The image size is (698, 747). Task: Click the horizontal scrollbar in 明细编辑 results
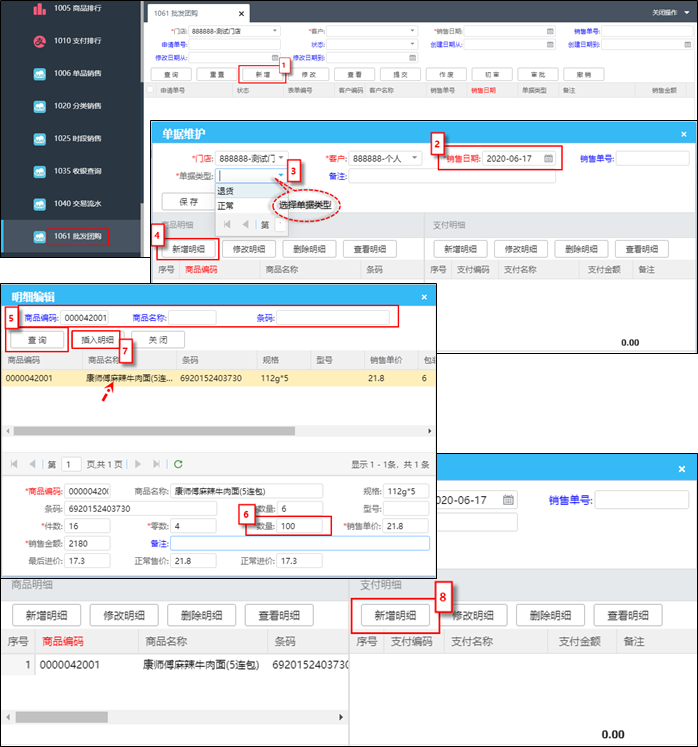[x=150, y=431]
